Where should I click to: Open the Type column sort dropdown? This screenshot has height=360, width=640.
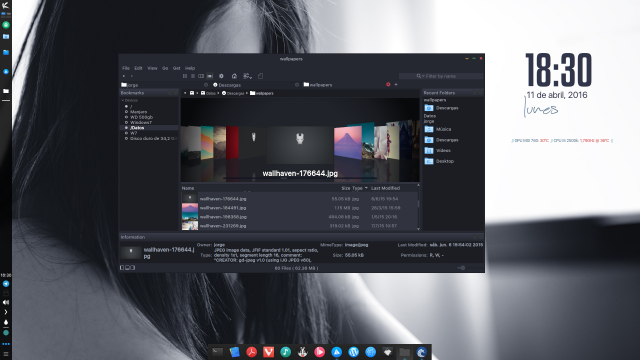click(x=366, y=188)
